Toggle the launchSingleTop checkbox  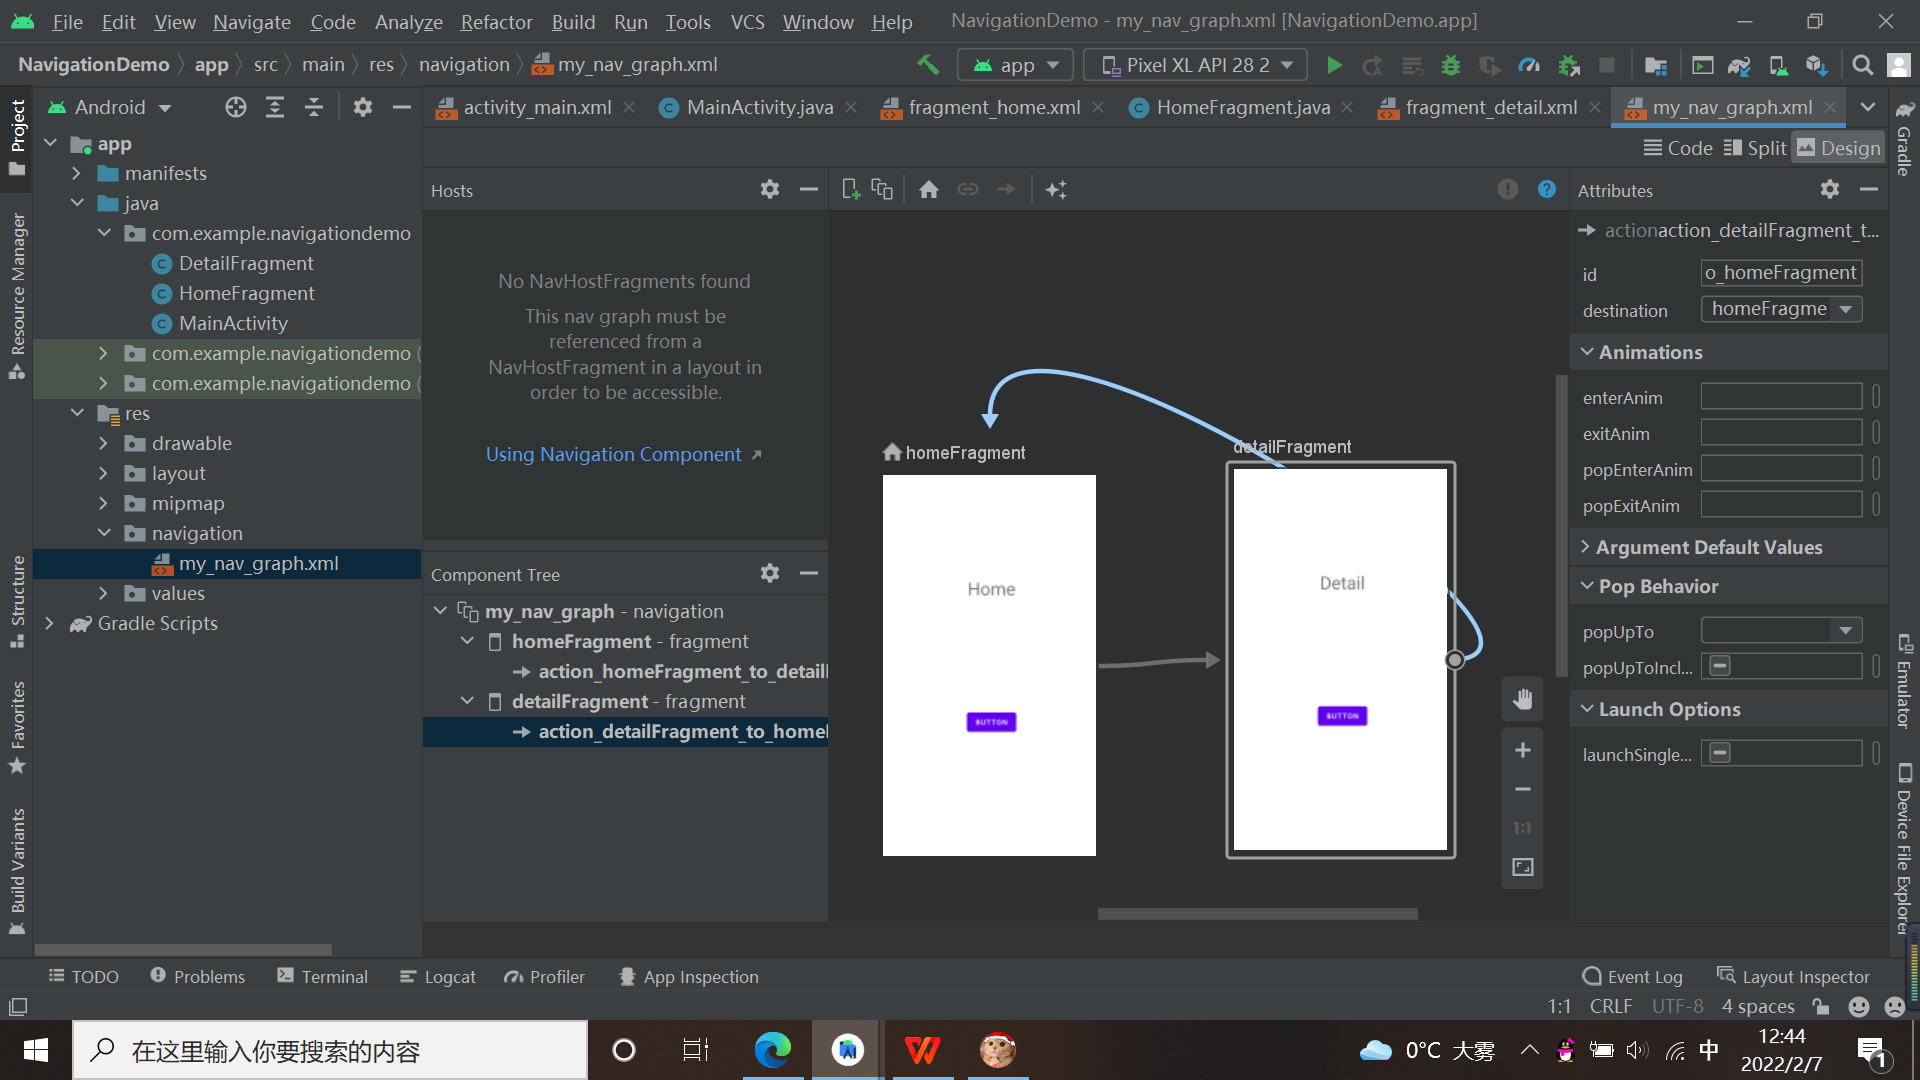click(x=1720, y=753)
